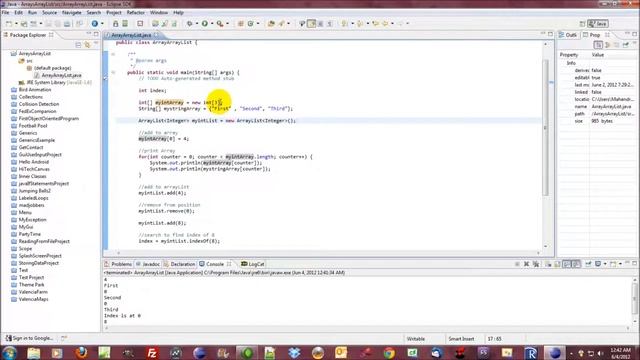Open the Help menu
Screen dimensions: 640x360
click(178, 13)
